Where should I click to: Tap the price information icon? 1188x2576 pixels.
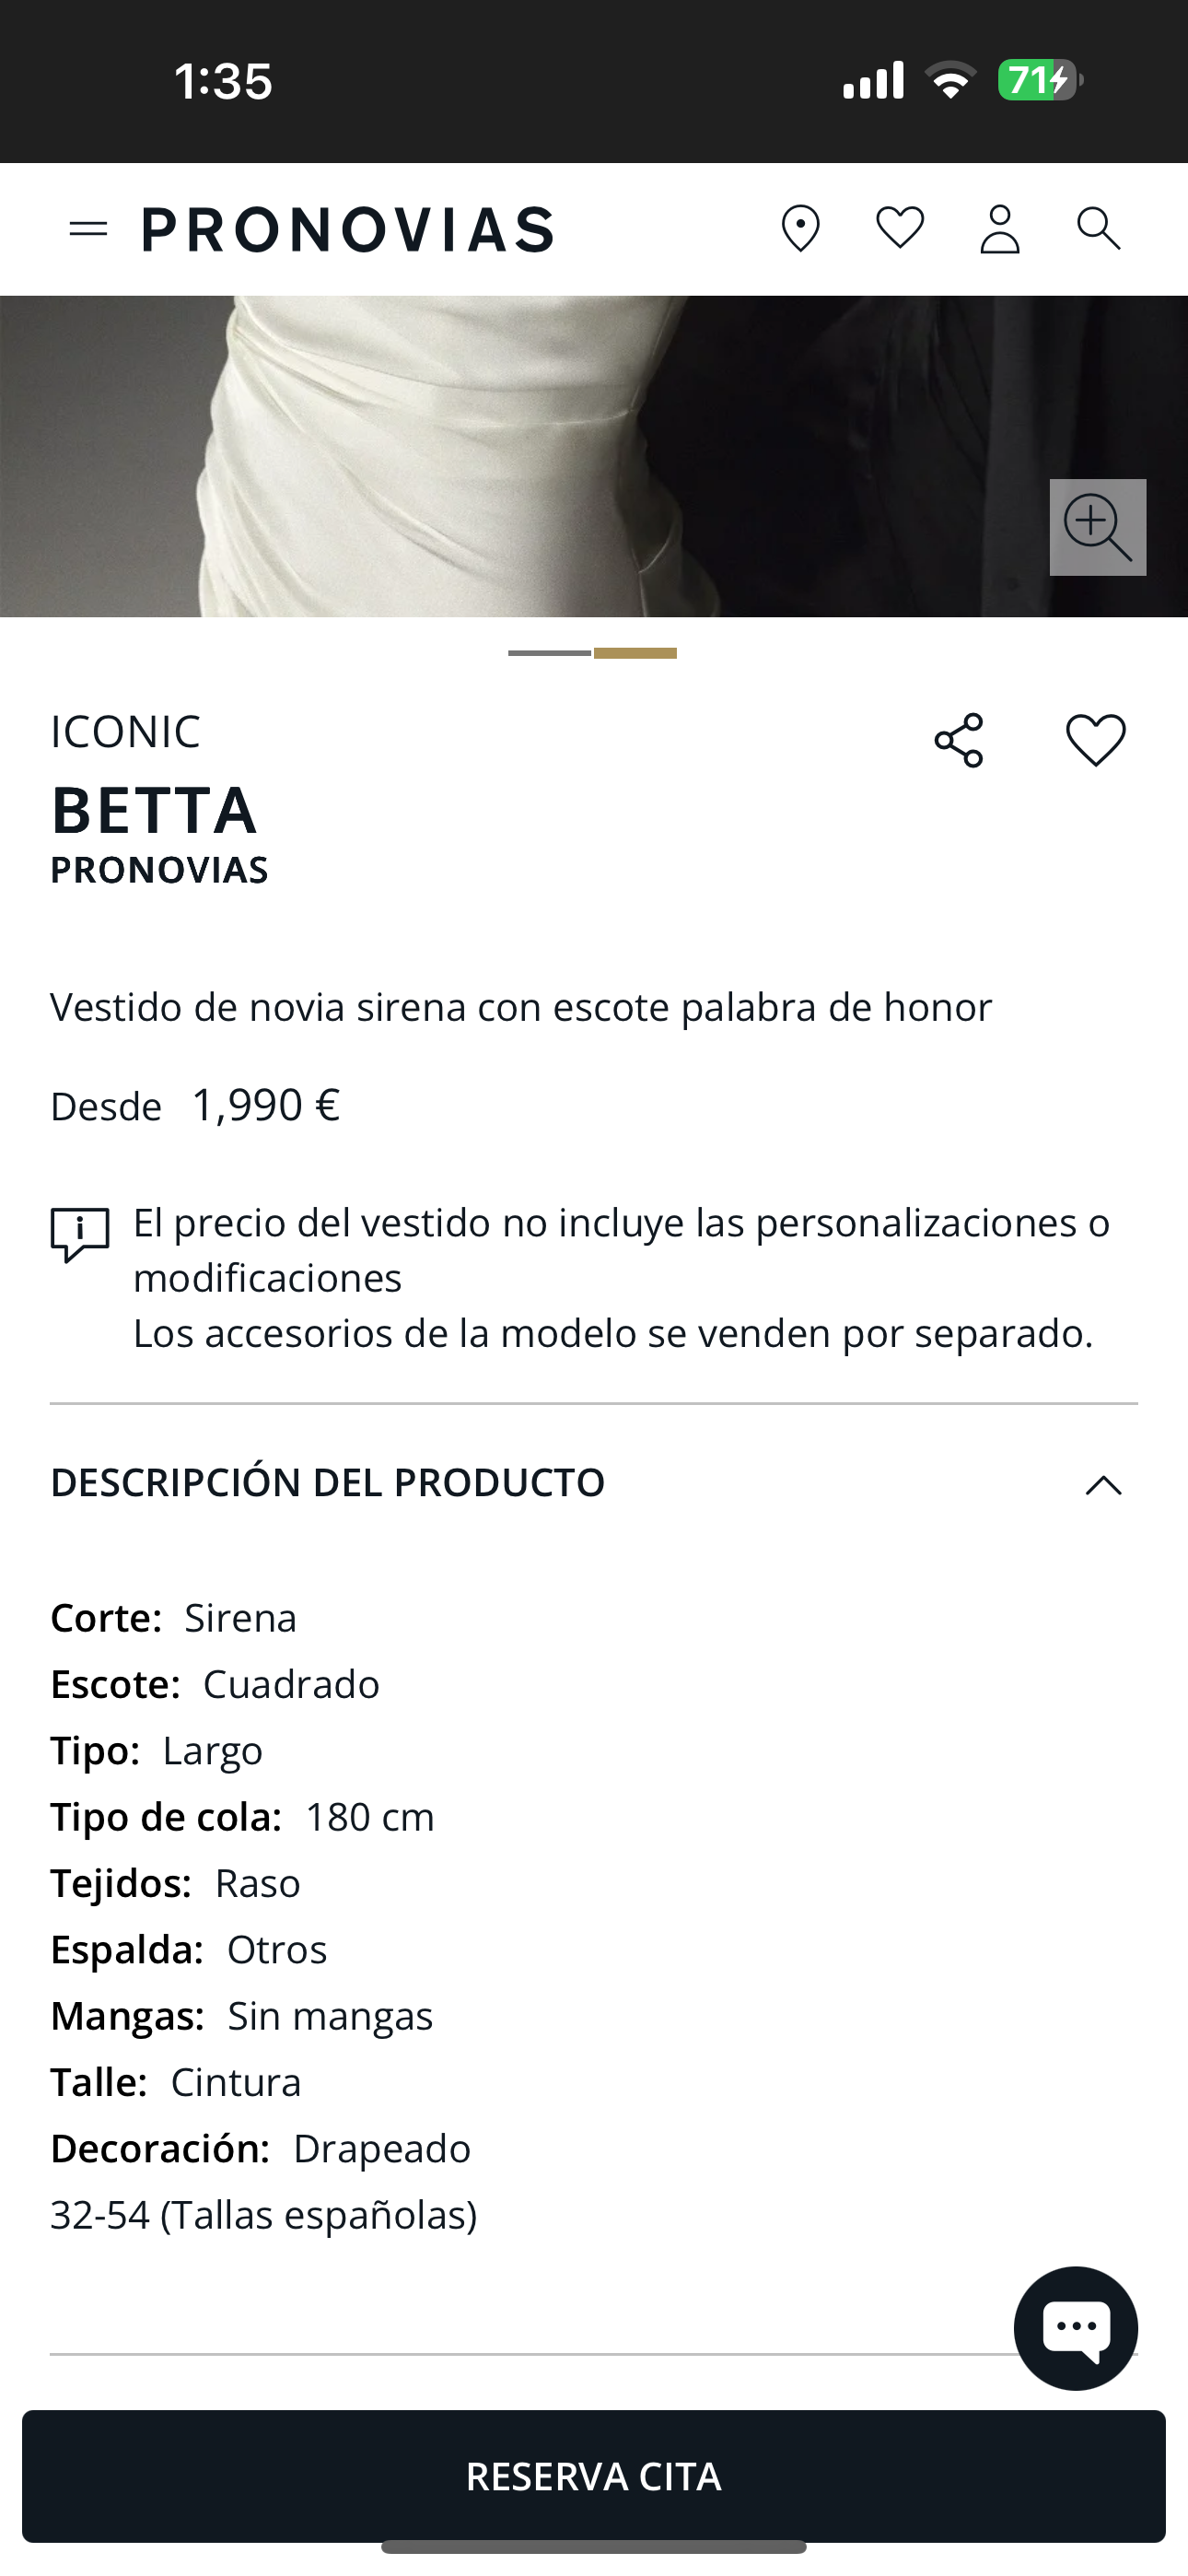point(80,1233)
